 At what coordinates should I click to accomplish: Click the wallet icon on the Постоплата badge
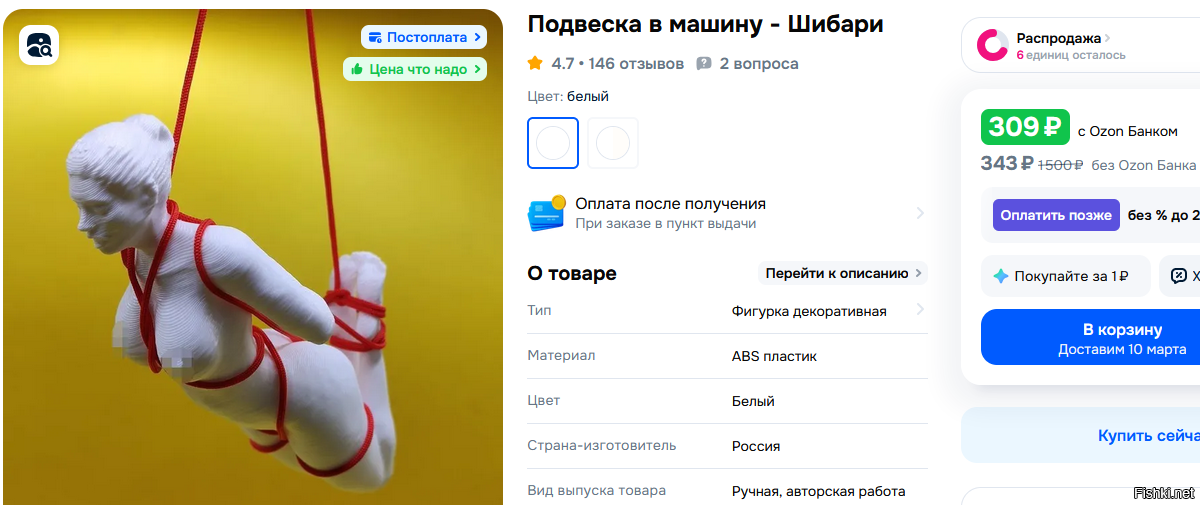point(374,37)
